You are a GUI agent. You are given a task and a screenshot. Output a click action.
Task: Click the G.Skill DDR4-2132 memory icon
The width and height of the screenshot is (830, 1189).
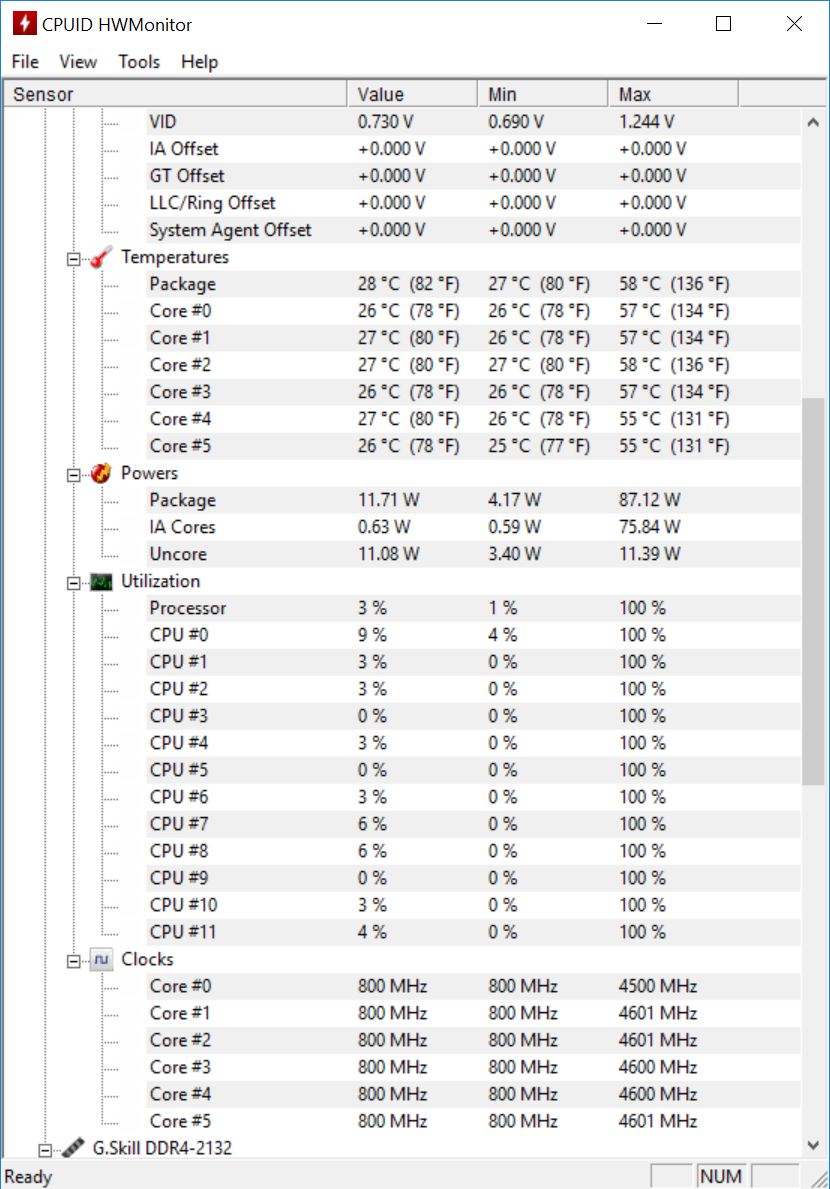(73, 1148)
